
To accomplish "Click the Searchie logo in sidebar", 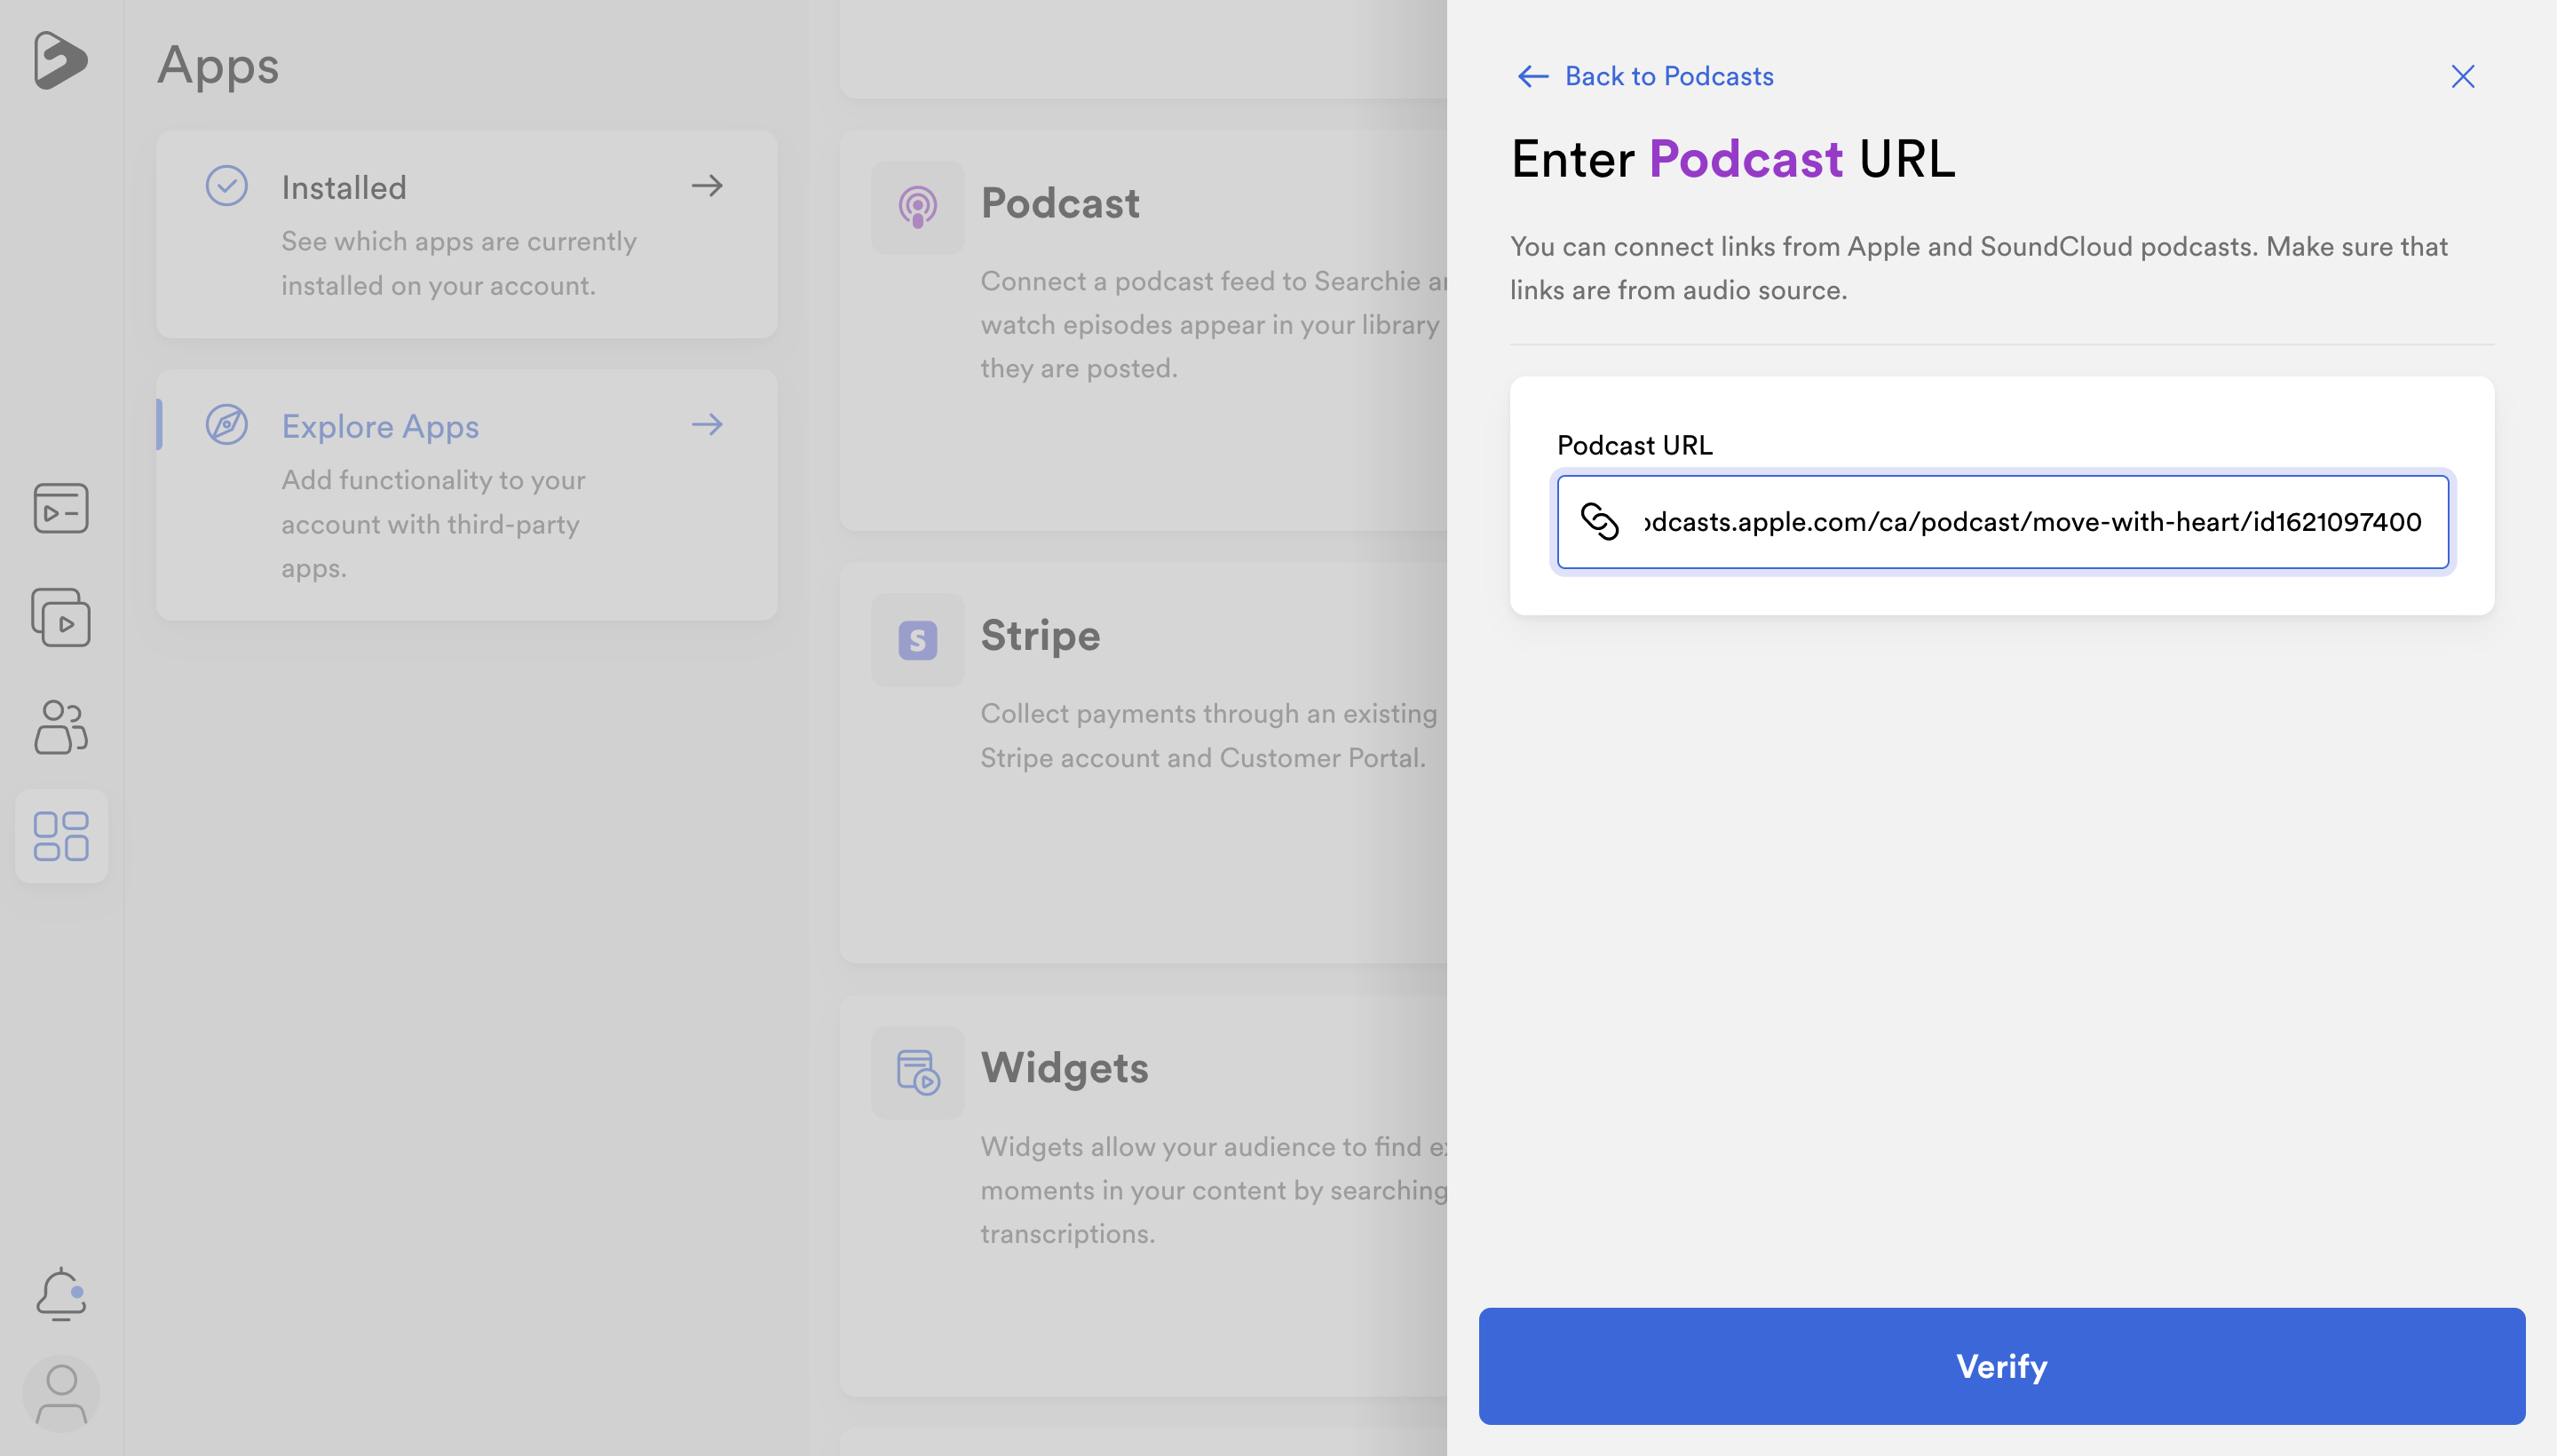I will 60,60.
